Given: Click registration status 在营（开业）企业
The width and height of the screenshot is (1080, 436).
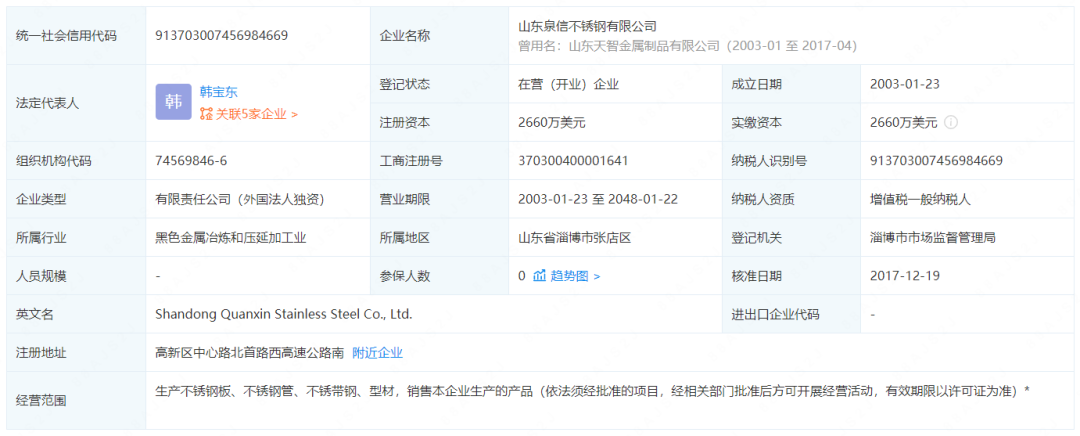Looking at the screenshot, I should pyautogui.click(x=569, y=85).
